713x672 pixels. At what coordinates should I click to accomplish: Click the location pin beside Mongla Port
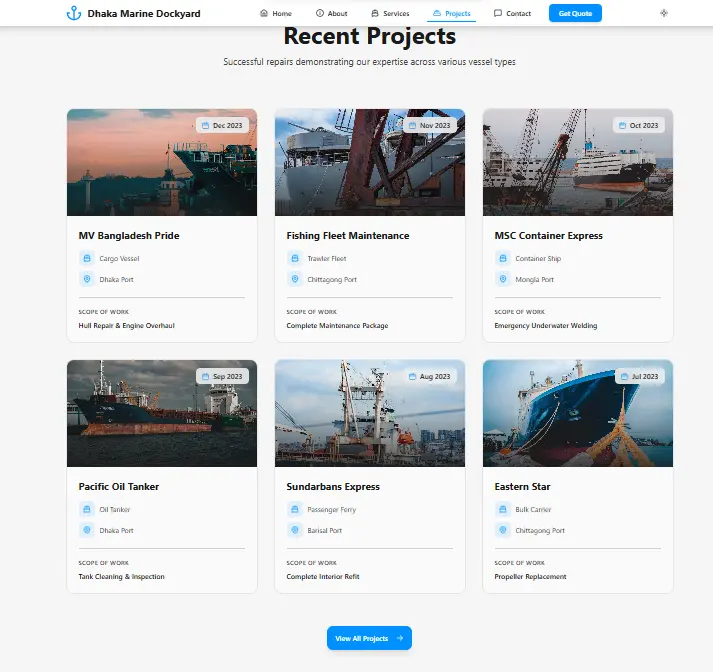coord(503,279)
